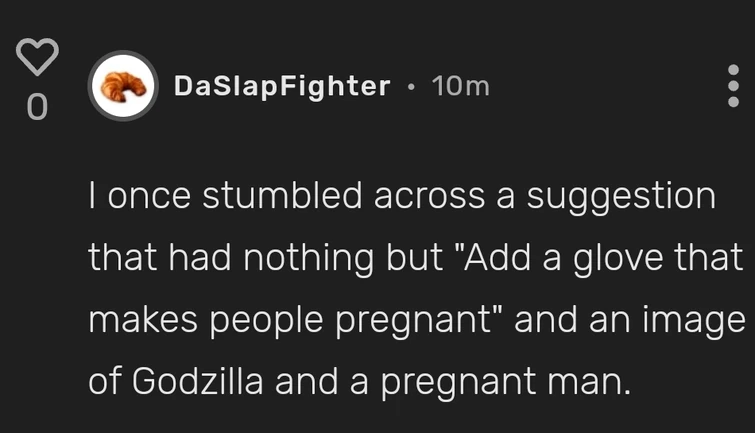
Task: Like the comment with the heart icon
Action: 36,59
